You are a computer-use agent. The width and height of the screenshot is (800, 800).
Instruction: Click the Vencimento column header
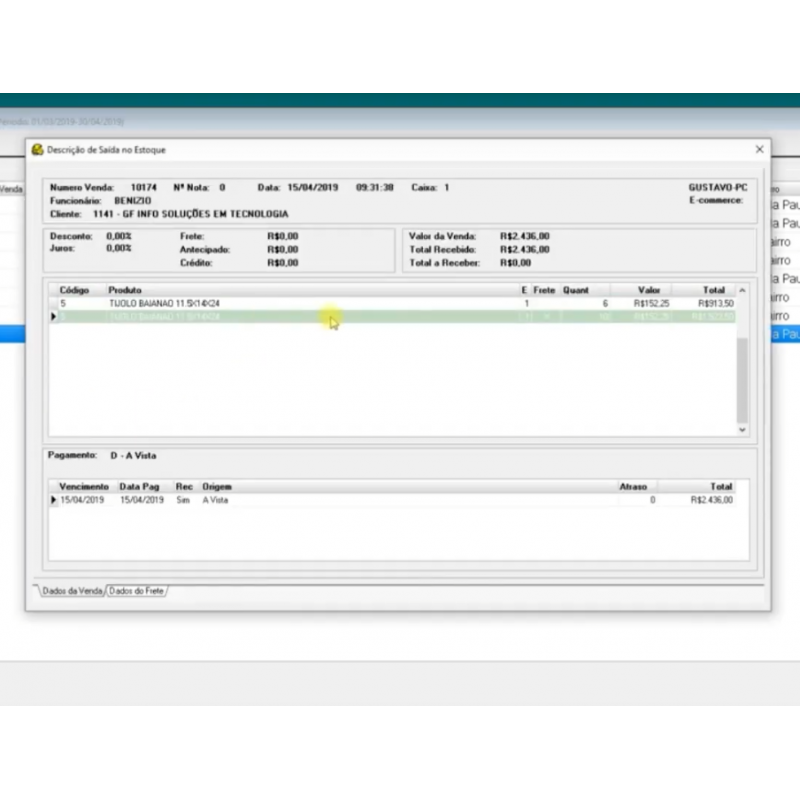[83, 487]
